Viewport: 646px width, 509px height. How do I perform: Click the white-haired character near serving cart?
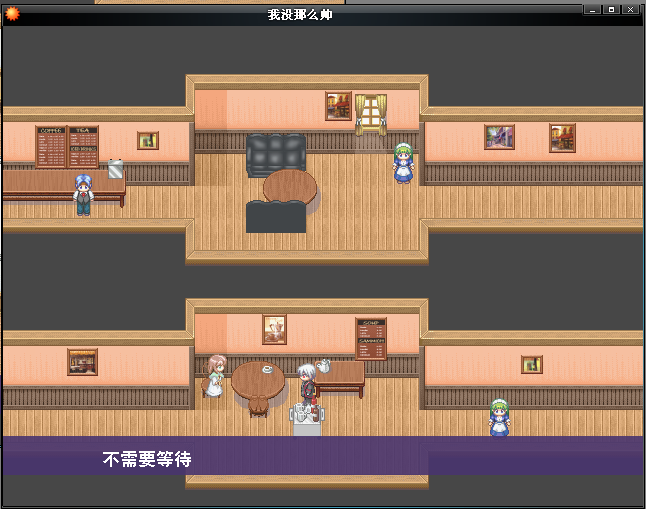point(307,384)
